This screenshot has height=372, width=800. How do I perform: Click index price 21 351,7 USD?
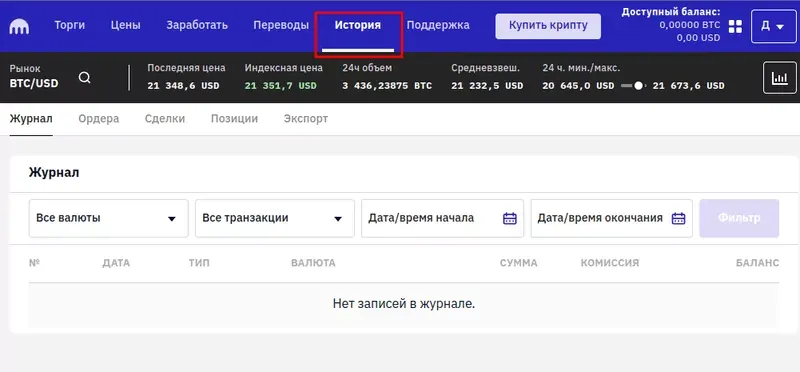[280, 86]
